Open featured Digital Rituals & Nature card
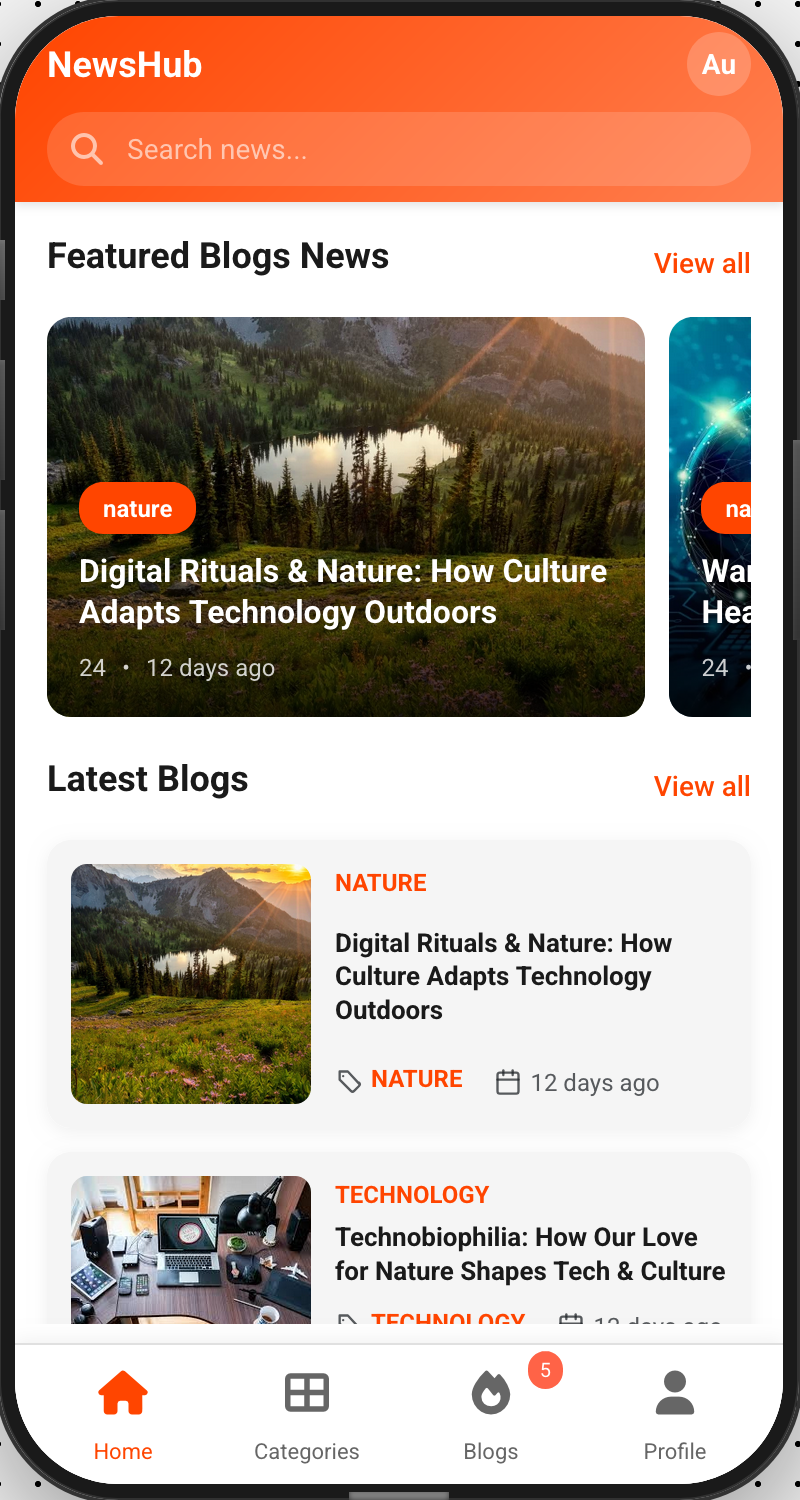This screenshot has width=800, height=1500. 346,517
